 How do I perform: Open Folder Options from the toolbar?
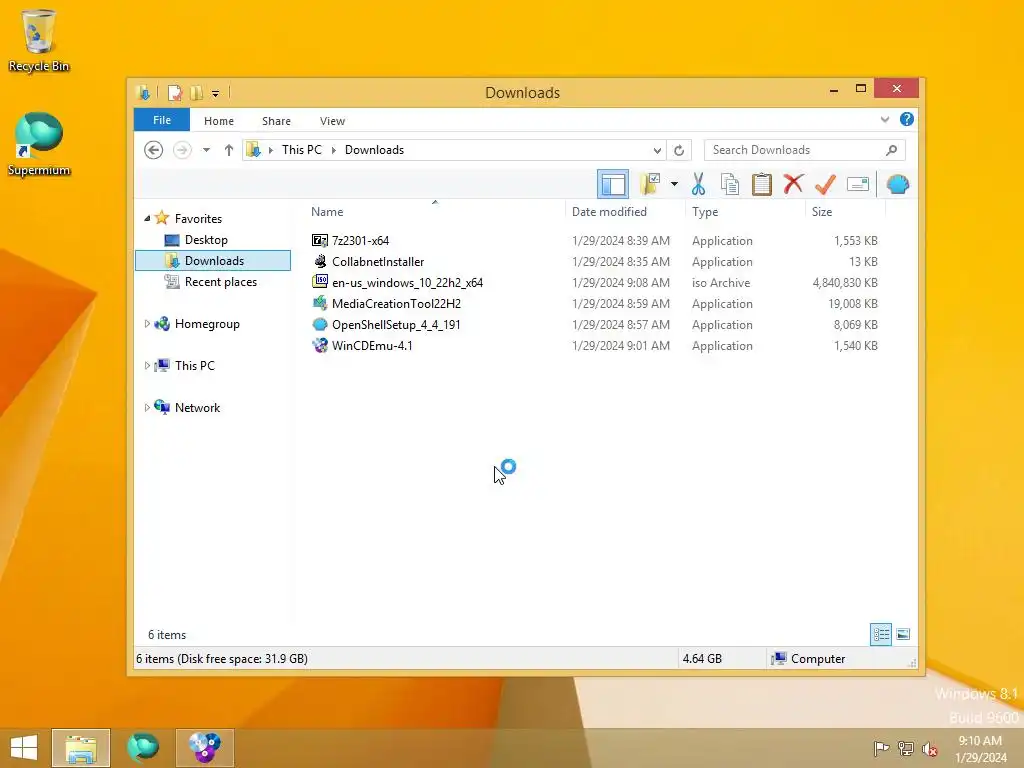[650, 184]
